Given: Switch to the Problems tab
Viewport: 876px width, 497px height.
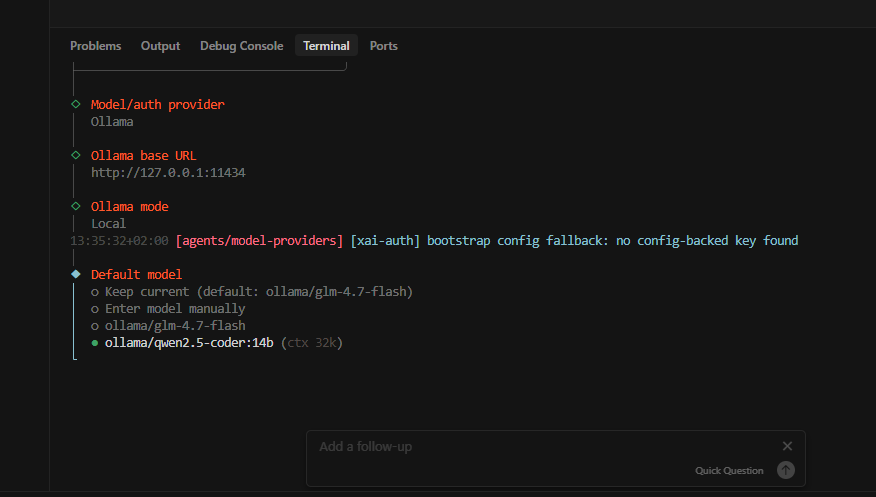Looking at the screenshot, I should (96, 46).
